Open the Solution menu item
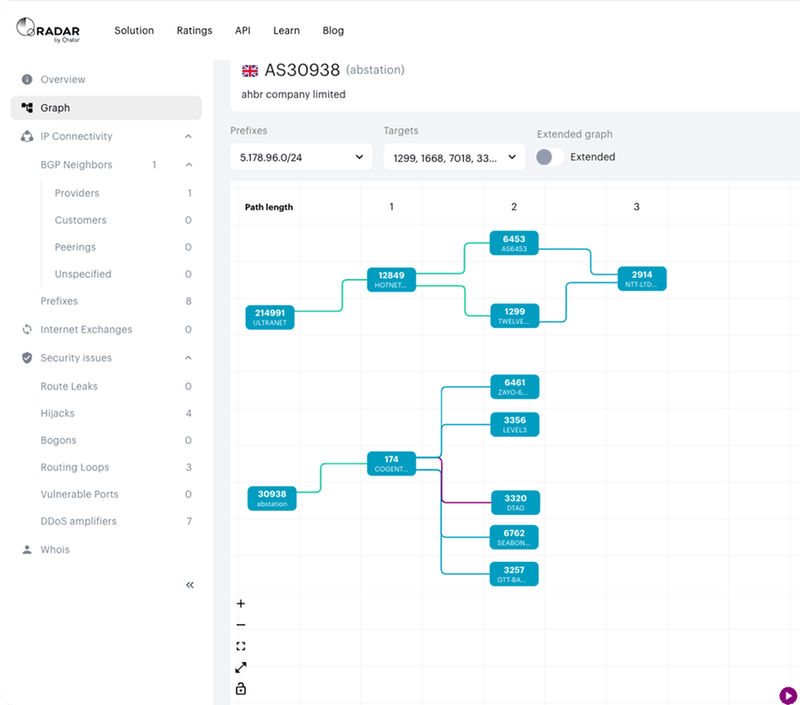 (x=134, y=31)
